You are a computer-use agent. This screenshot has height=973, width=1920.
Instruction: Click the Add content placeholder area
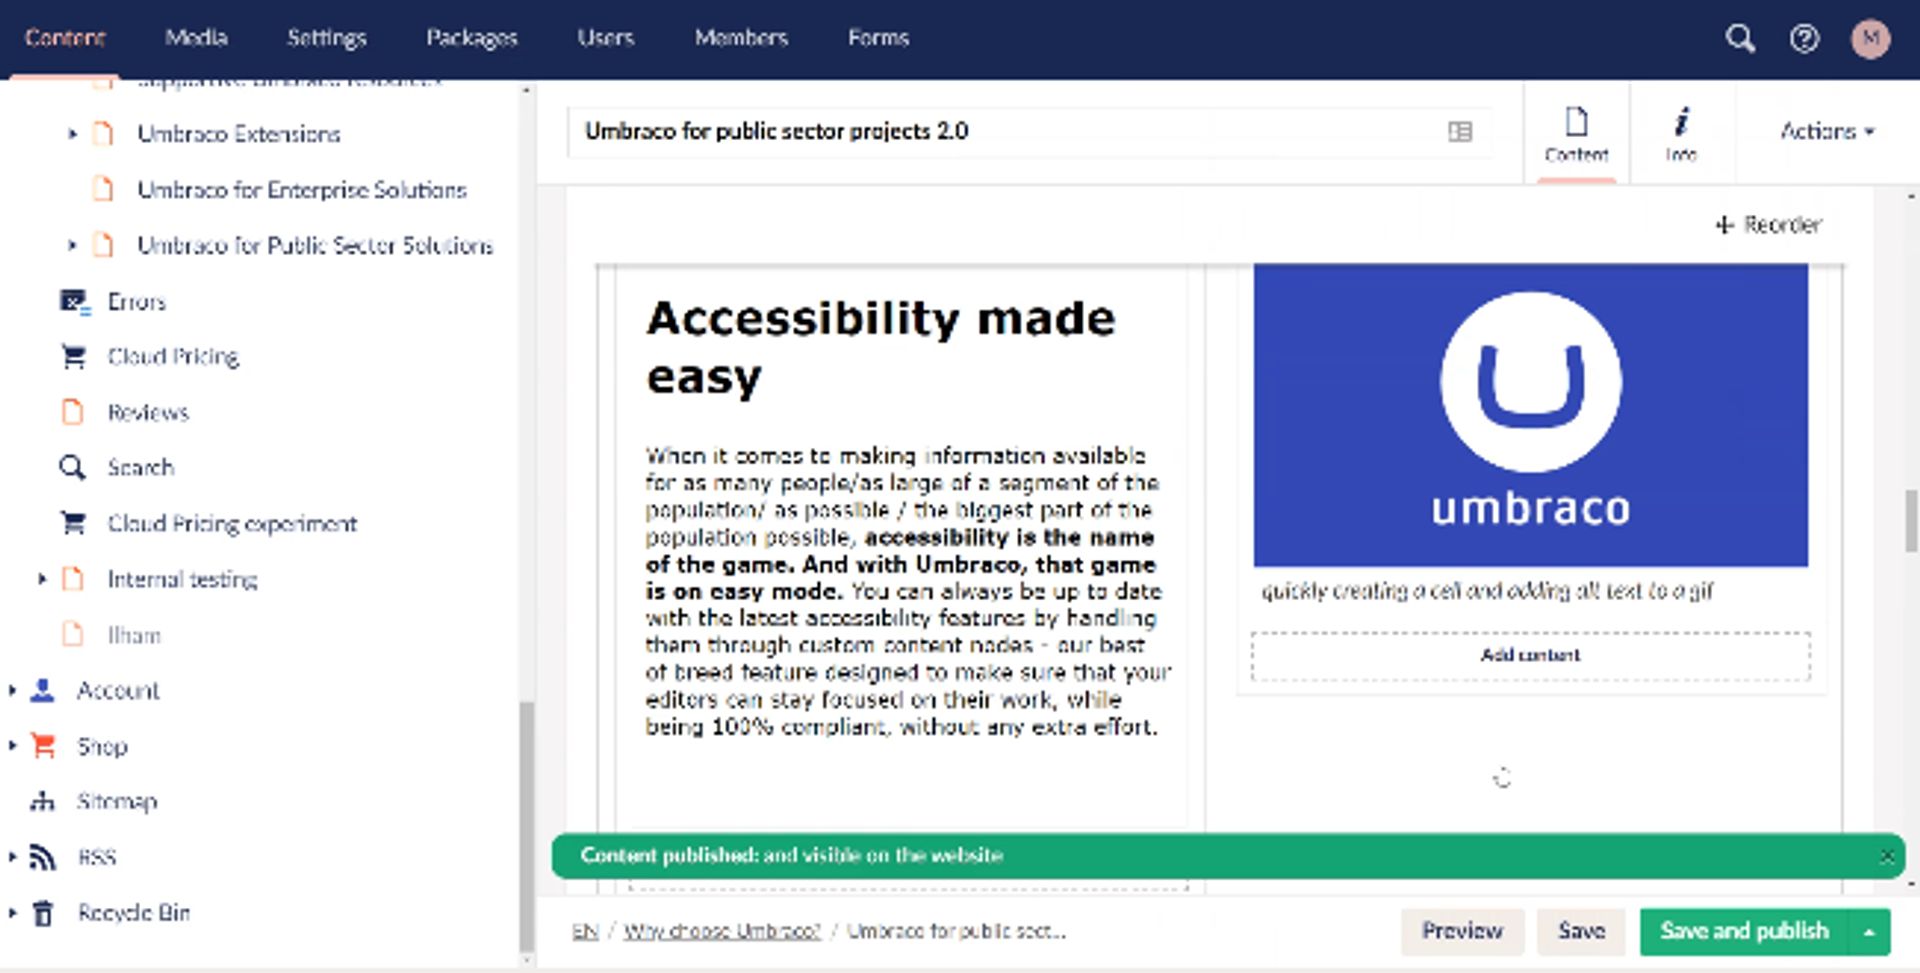point(1530,655)
